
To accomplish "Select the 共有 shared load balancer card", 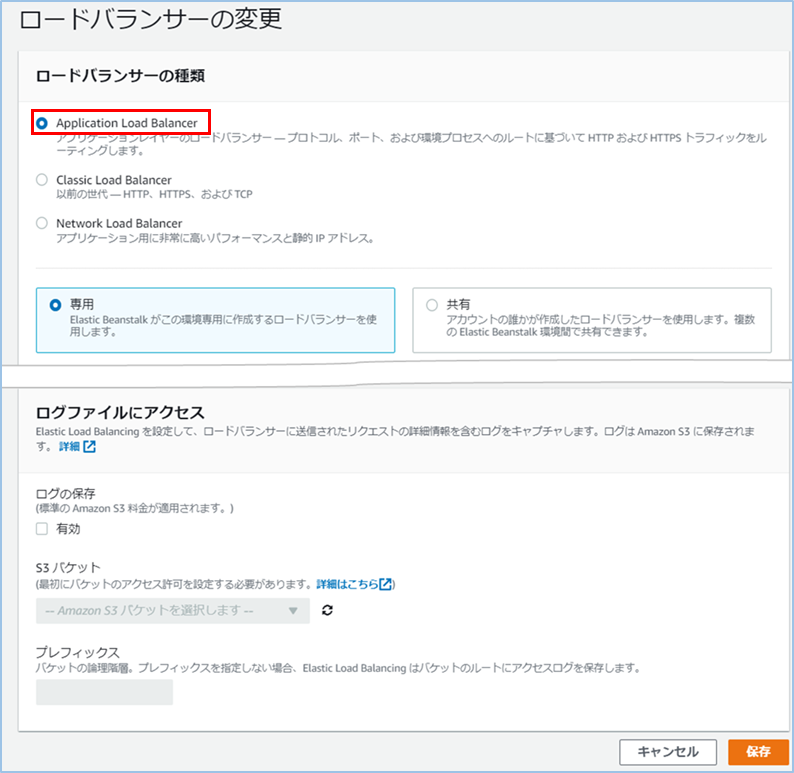I will pyautogui.click(x=591, y=320).
